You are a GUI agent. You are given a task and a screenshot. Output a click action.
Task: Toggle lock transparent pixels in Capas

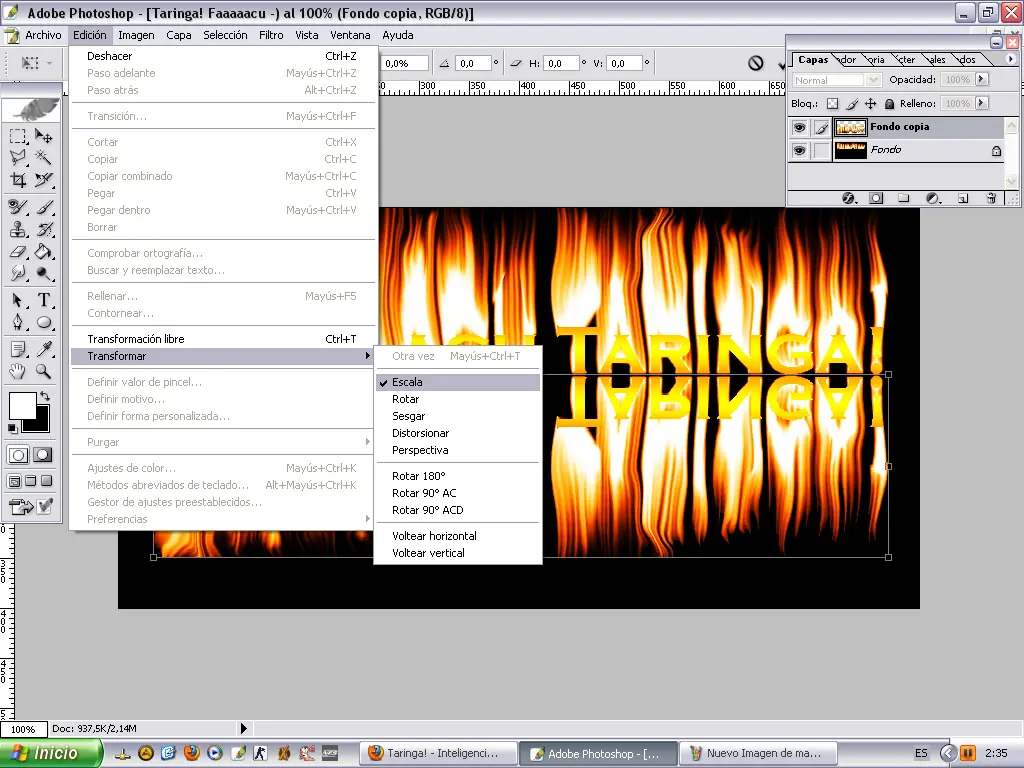click(833, 104)
